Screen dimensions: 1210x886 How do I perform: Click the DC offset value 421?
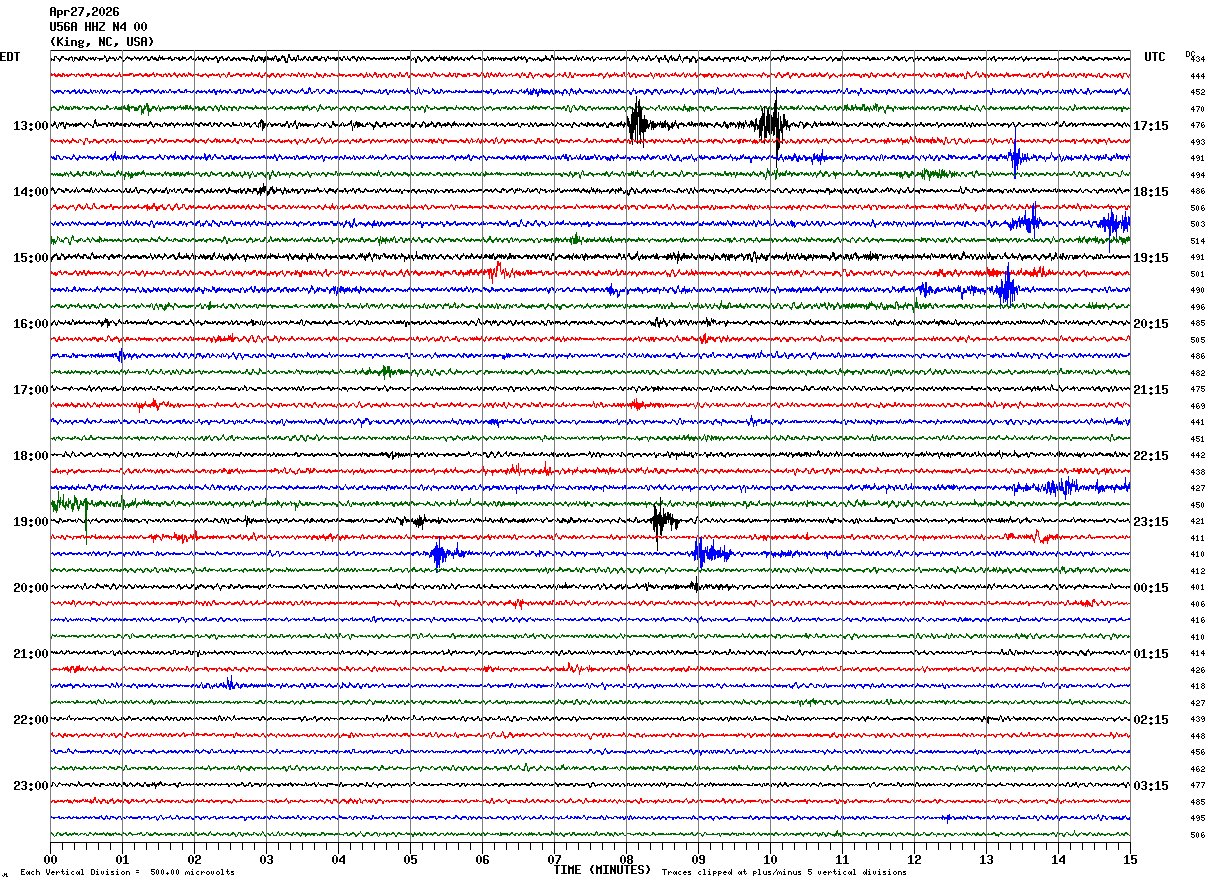[x=1197, y=522]
